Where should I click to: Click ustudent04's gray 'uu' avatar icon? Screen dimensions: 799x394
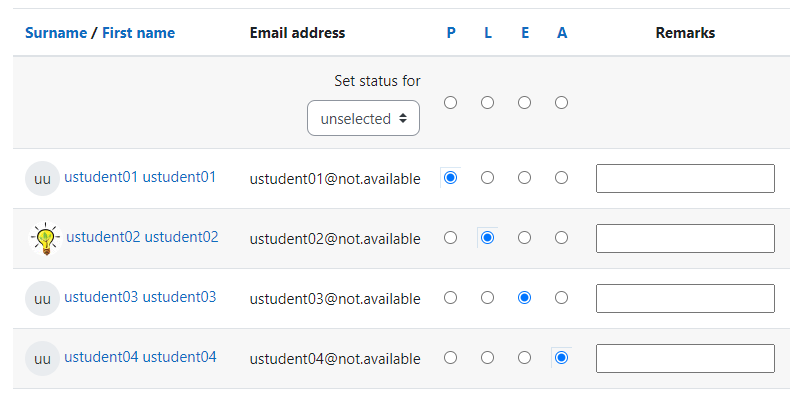(42, 358)
